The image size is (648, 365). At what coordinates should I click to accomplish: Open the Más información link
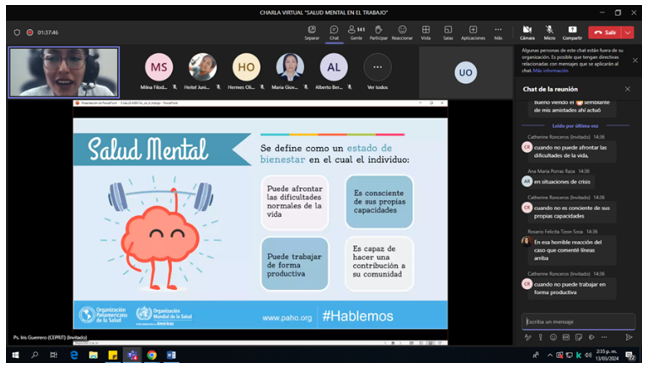[x=550, y=71]
